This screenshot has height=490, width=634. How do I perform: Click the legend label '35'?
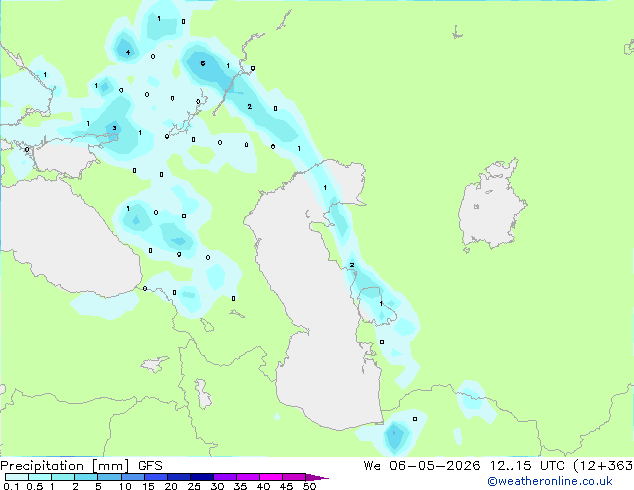pyautogui.click(x=240, y=486)
